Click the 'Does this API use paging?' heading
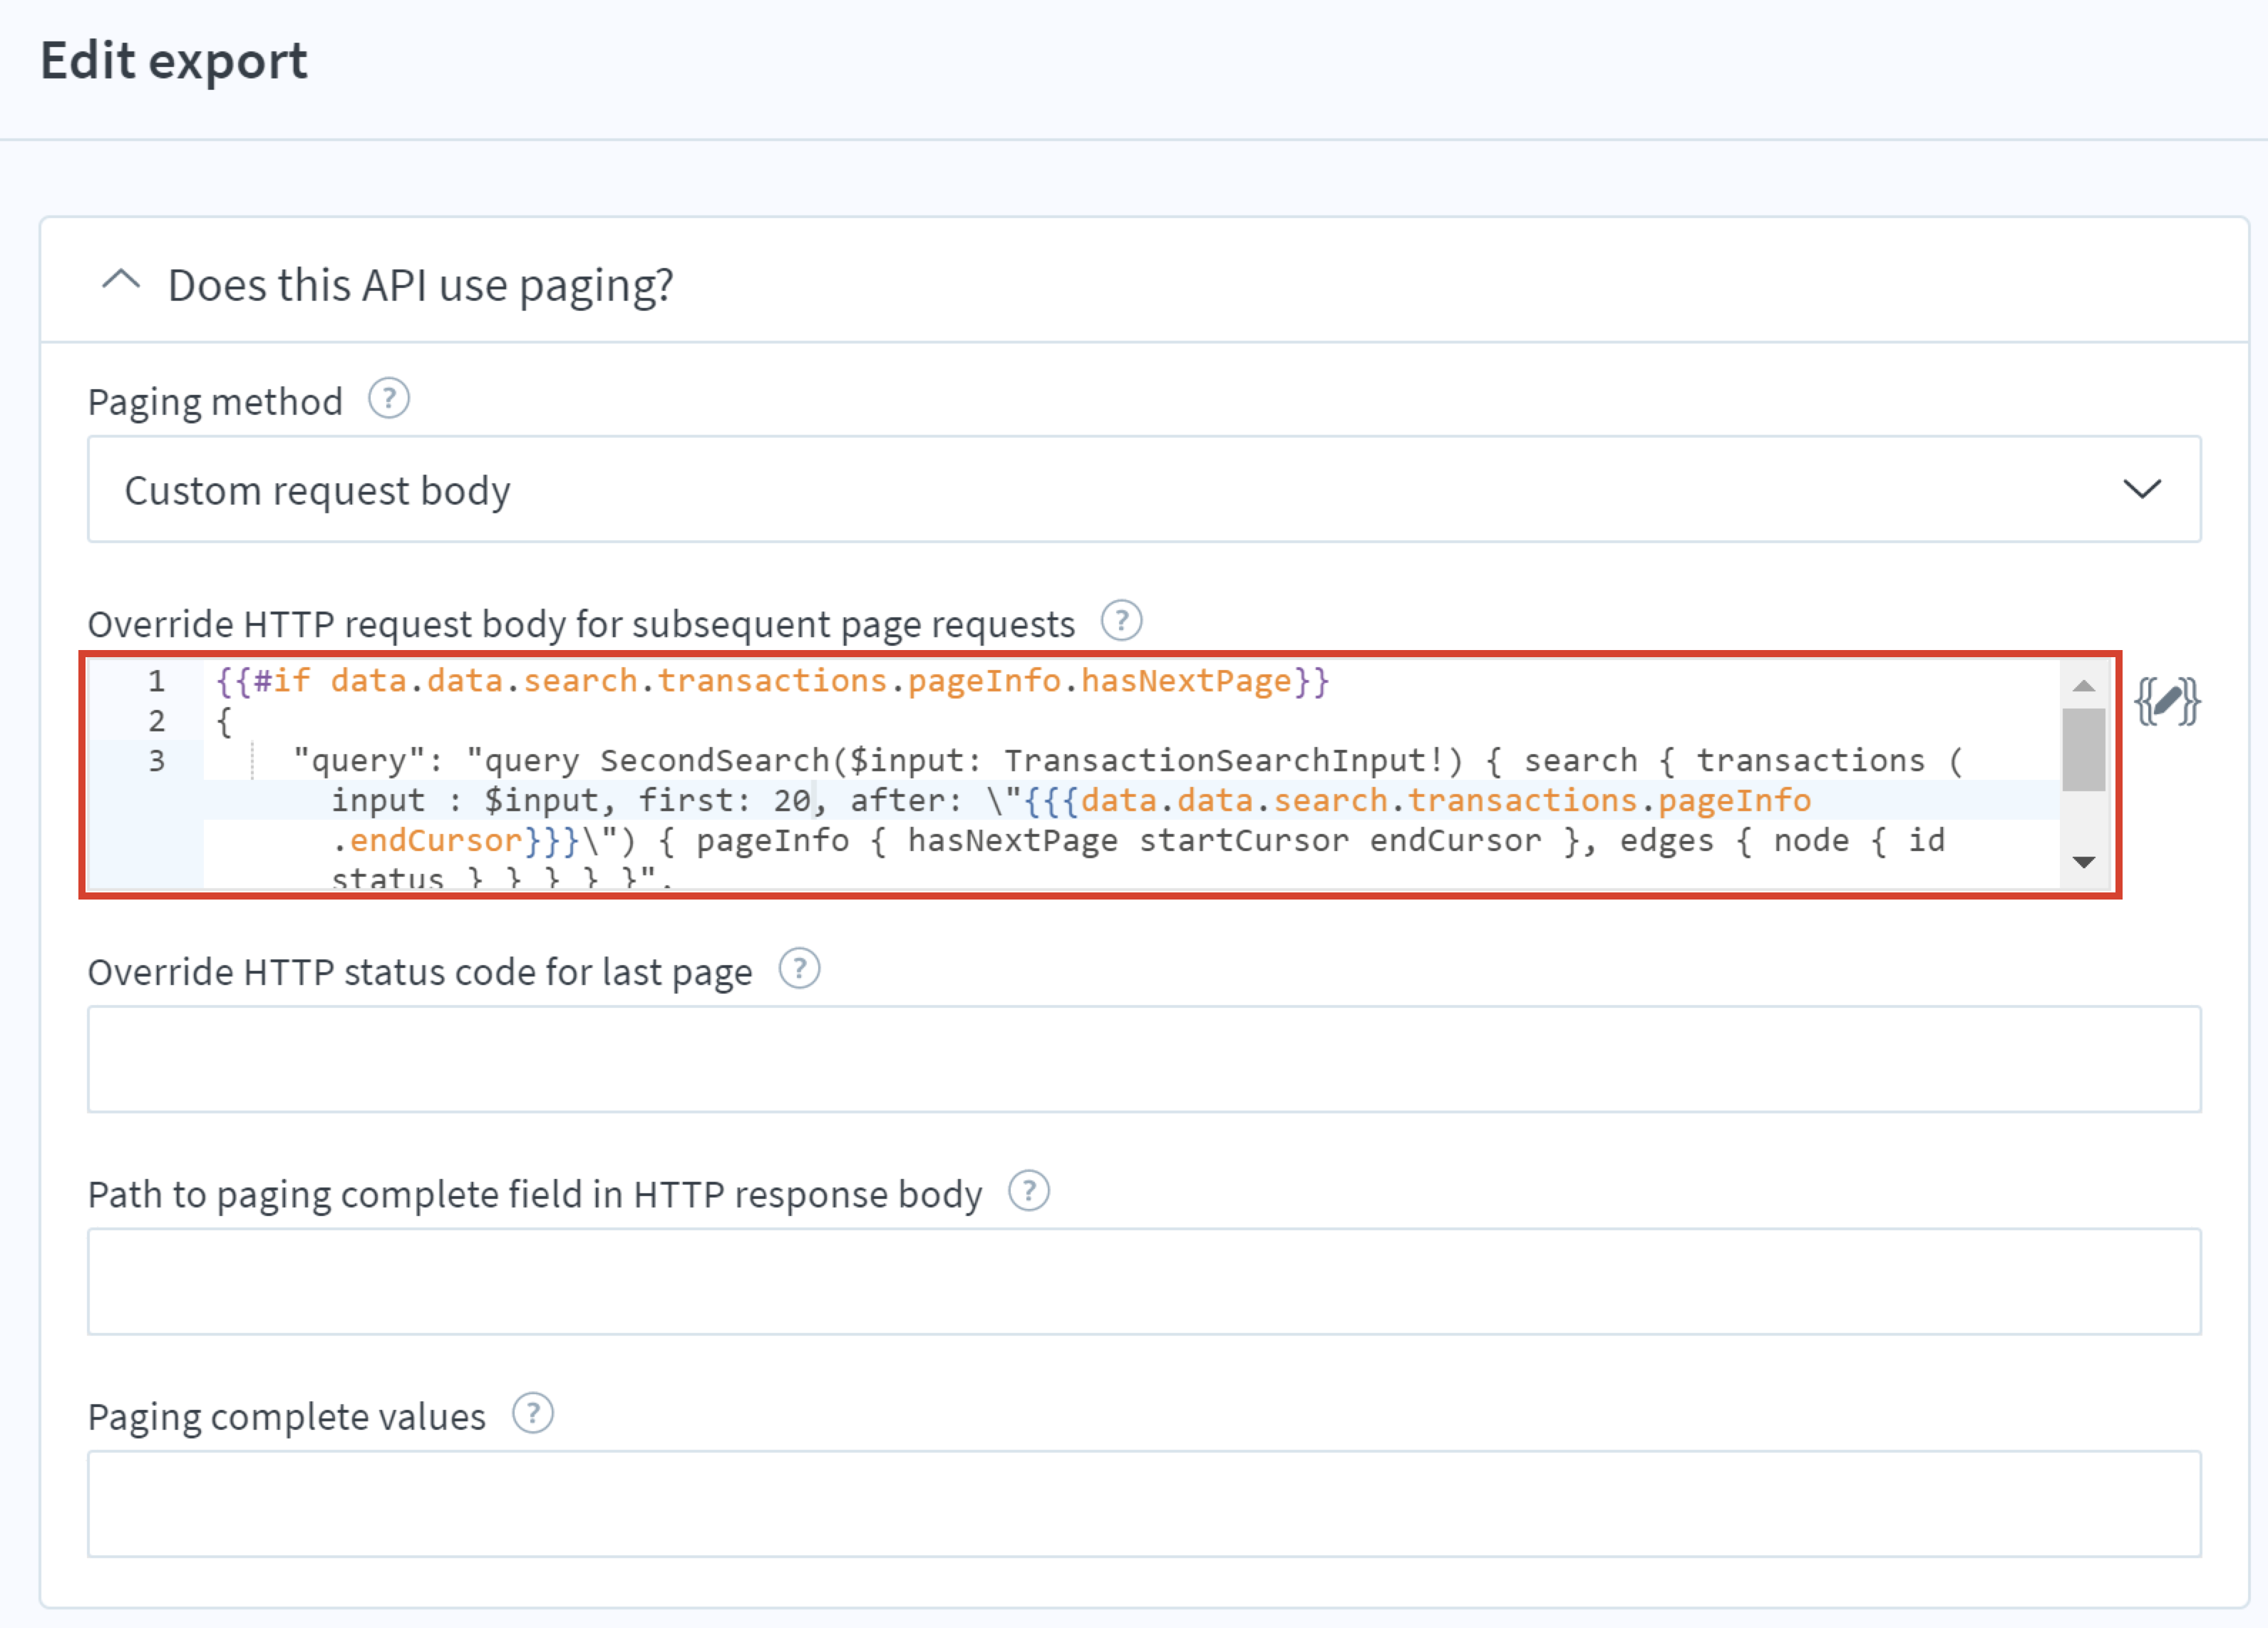This screenshot has width=2268, height=1628. pos(420,285)
